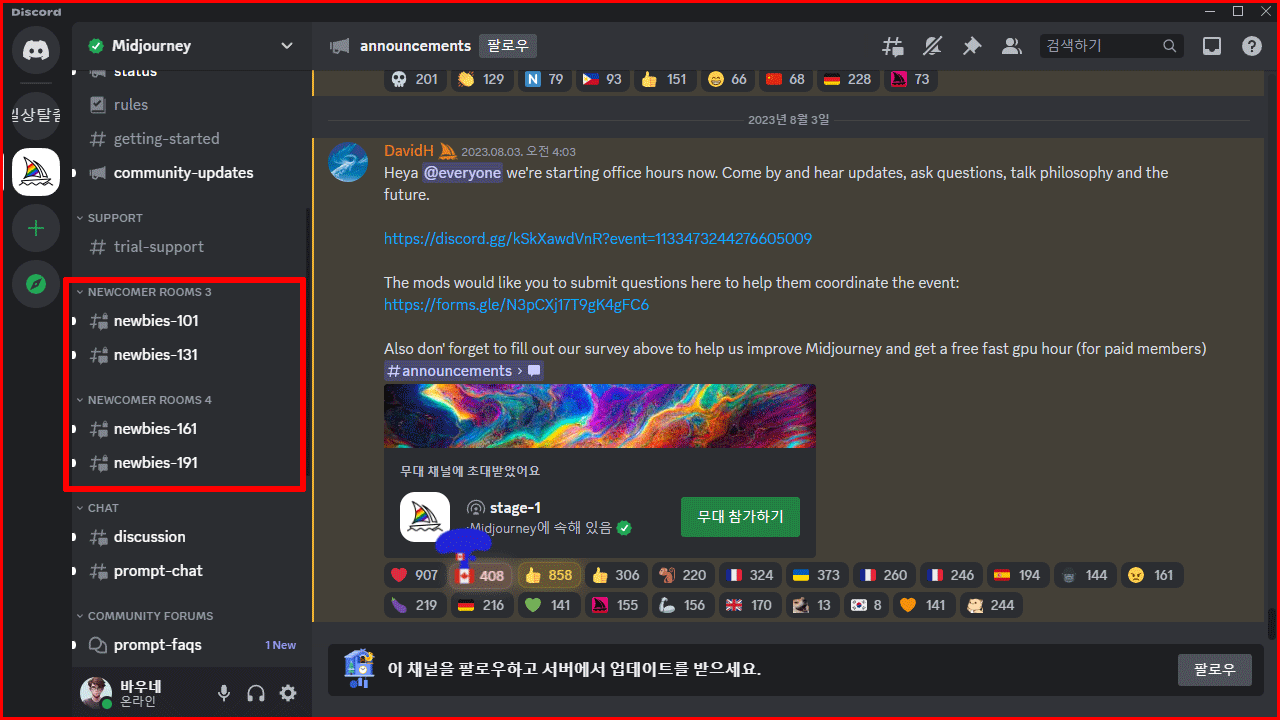Screen dimensions: 1280x720
Task: Open the getting-started channel
Action: click(190, 139)
